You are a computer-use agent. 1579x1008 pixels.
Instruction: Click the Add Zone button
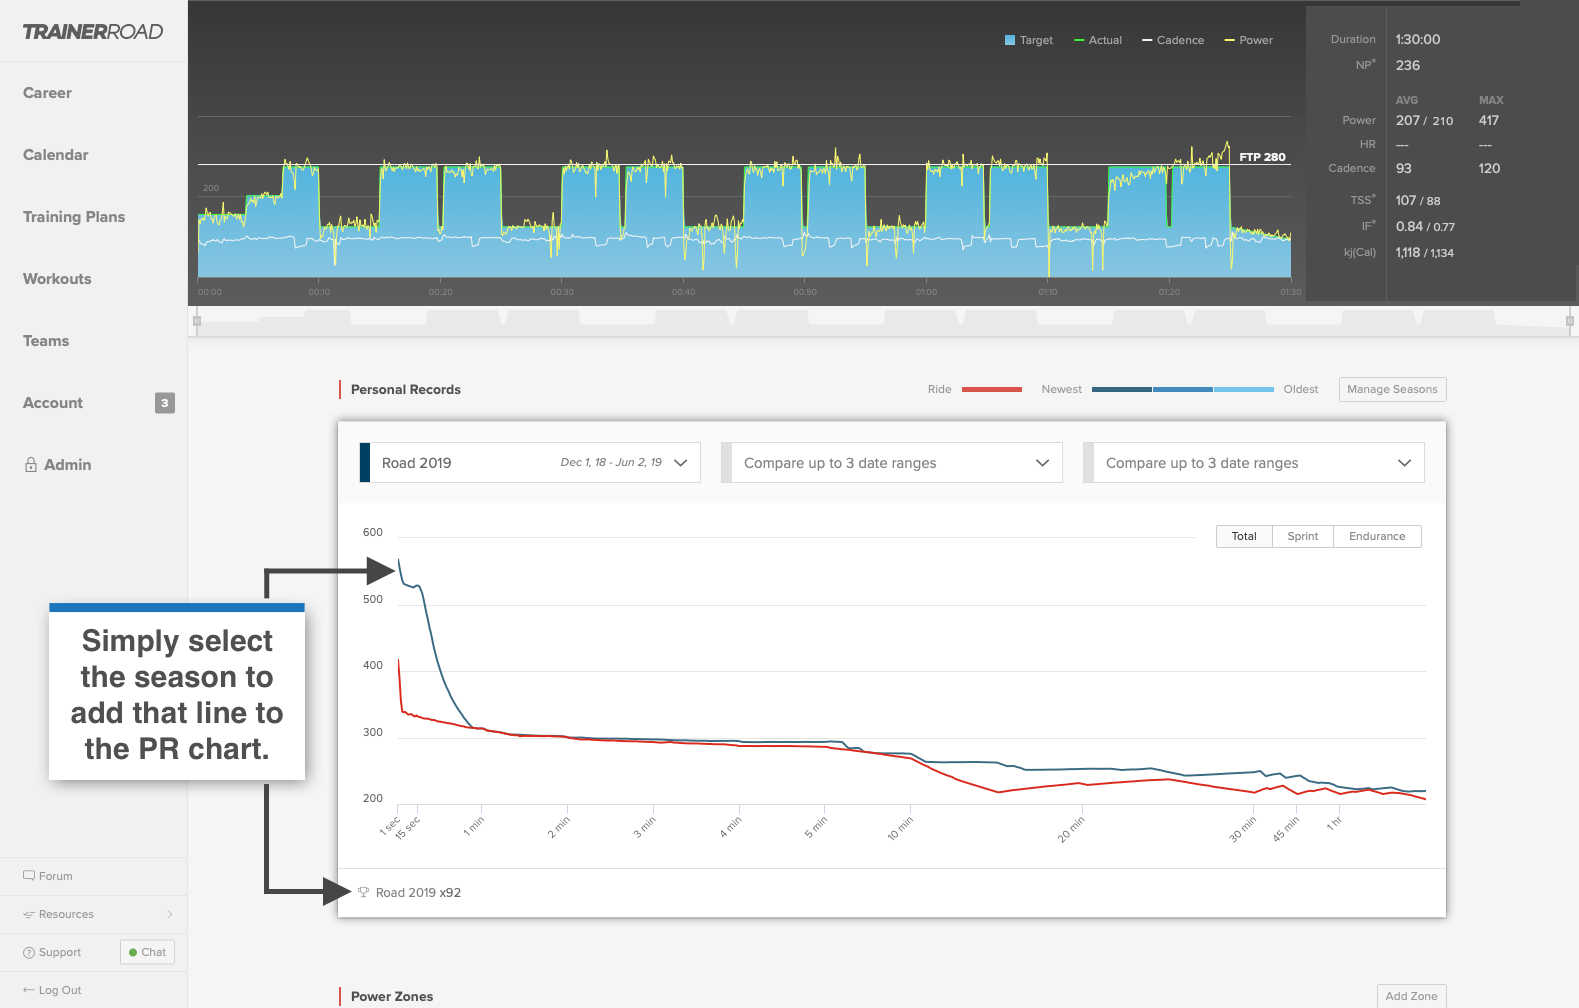tap(1411, 996)
